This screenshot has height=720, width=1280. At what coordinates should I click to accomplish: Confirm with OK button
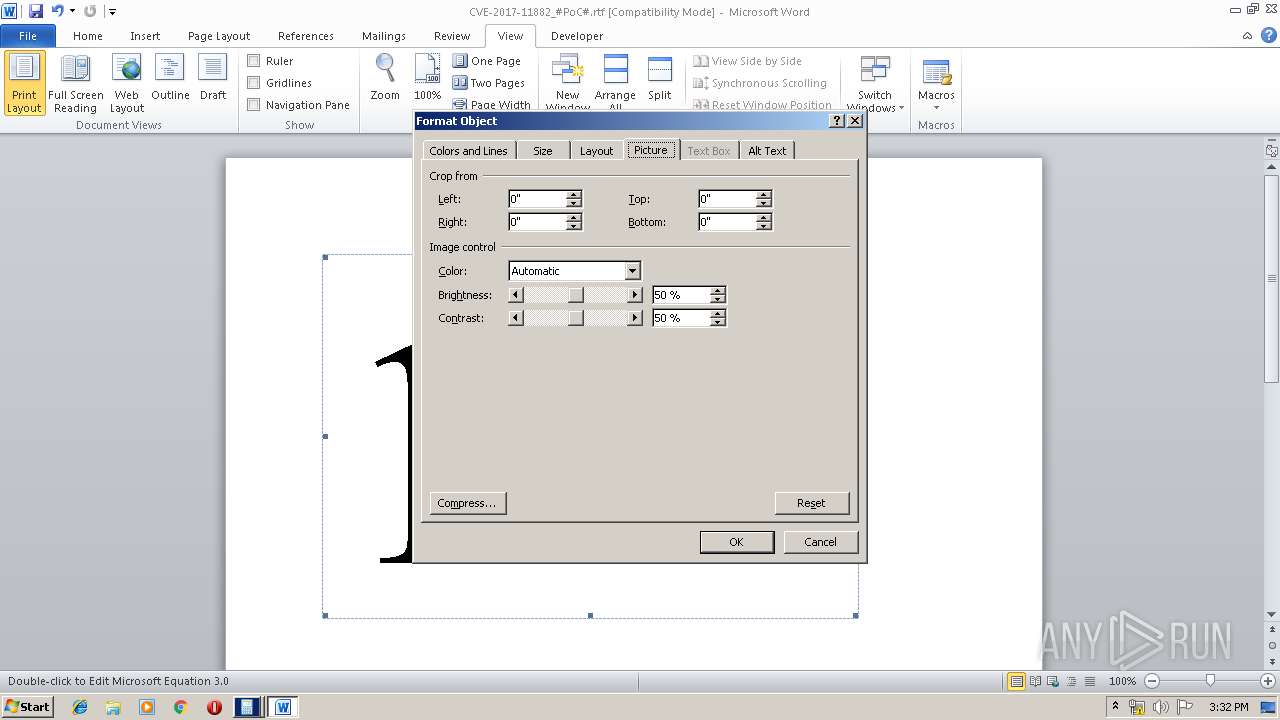736,541
